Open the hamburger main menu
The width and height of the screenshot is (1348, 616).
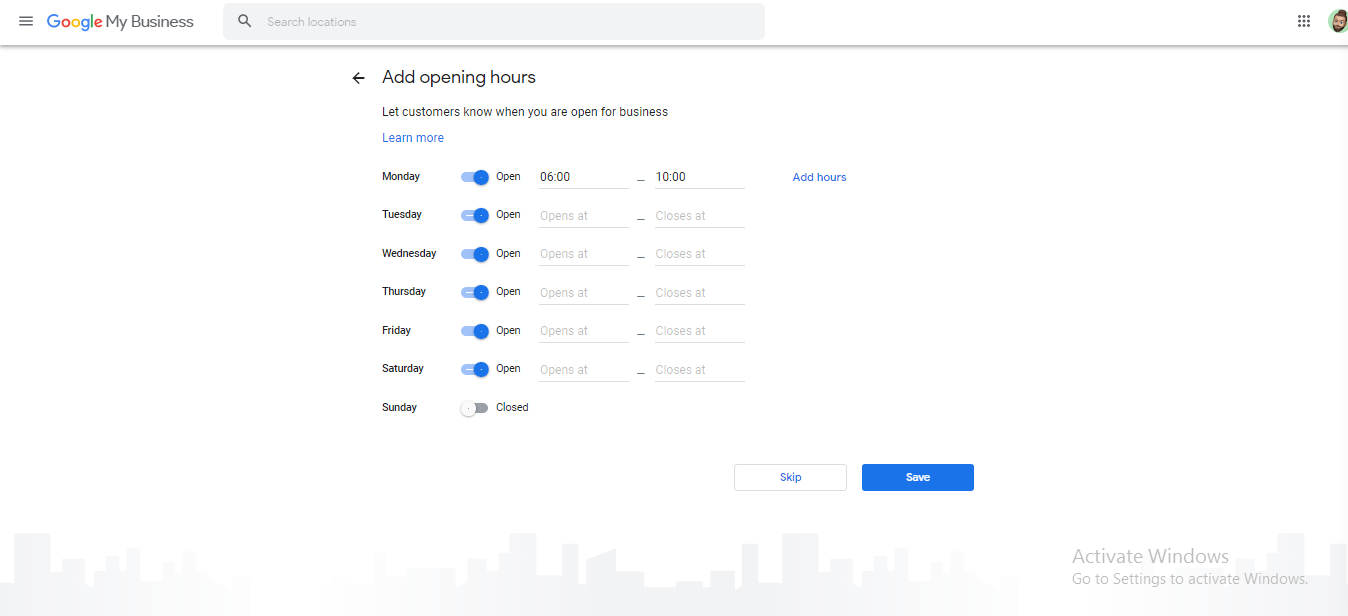point(26,21)
